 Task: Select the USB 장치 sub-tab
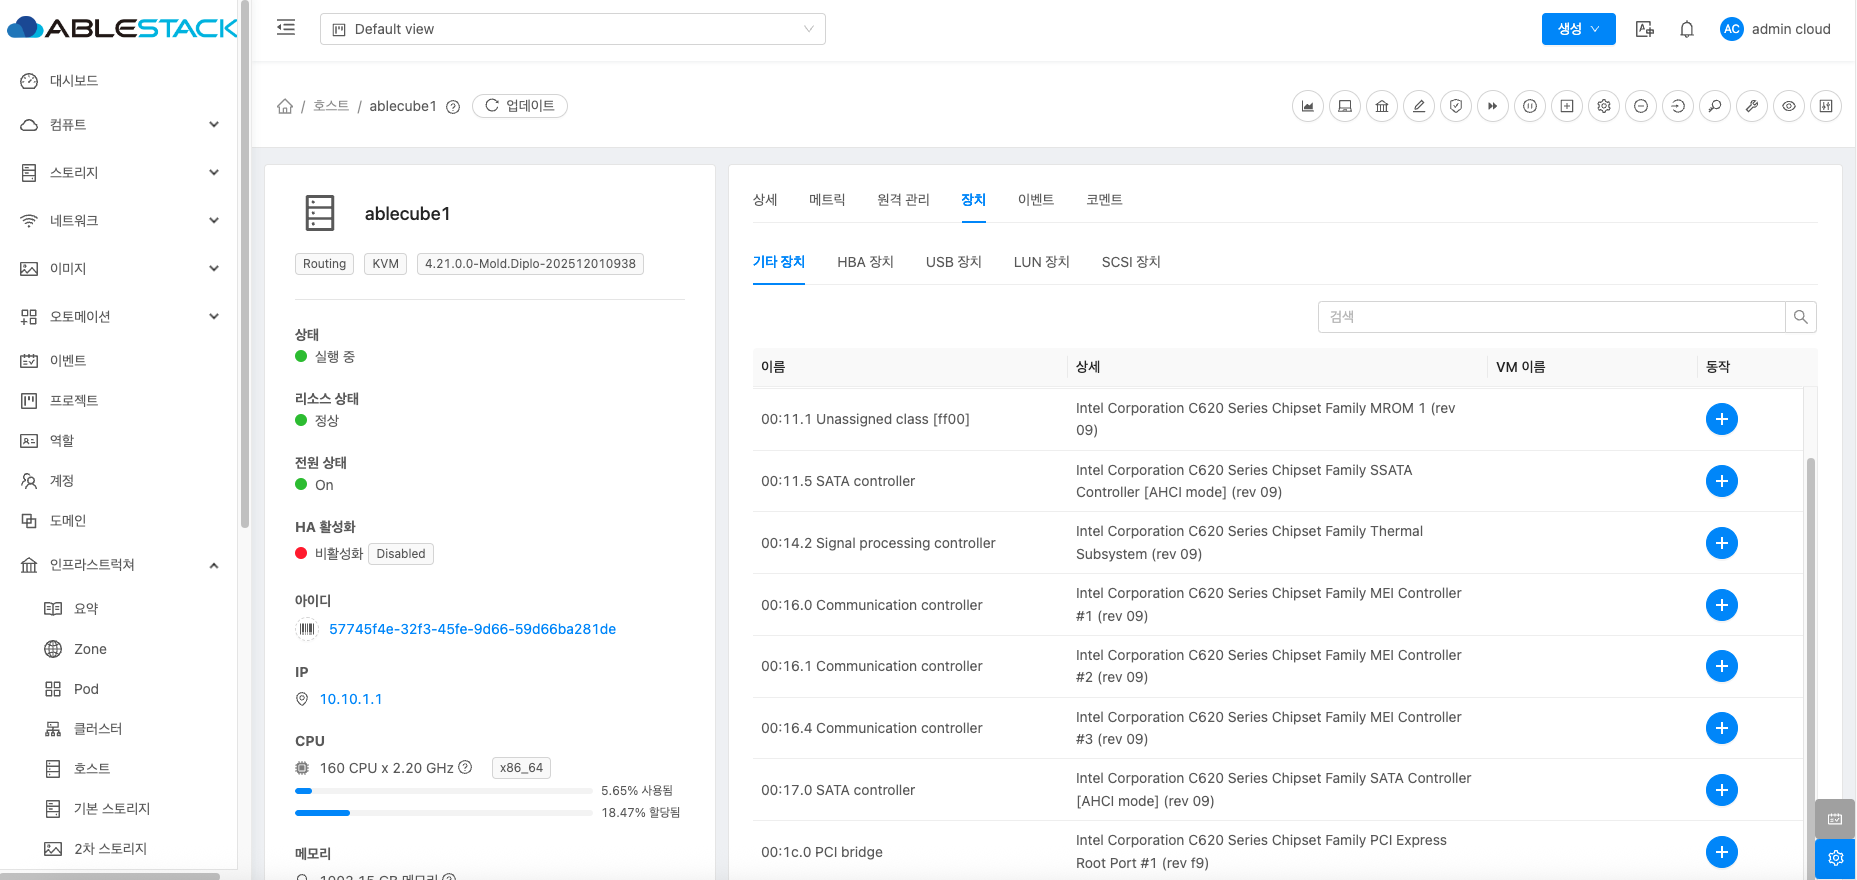pos(953,262)
